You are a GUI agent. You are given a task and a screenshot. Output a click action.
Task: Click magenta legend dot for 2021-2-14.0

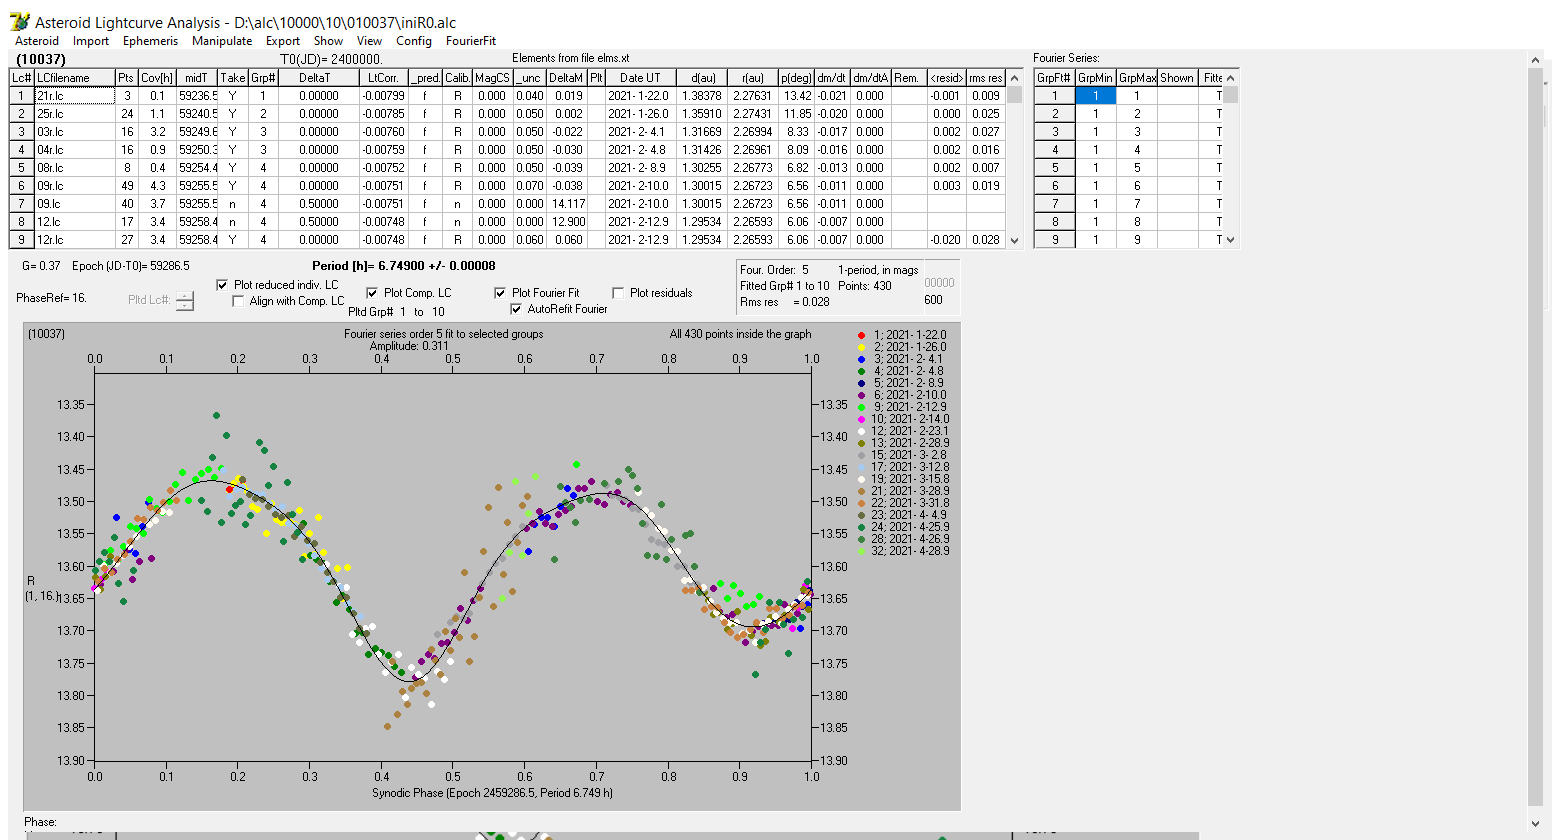point(861,419)
